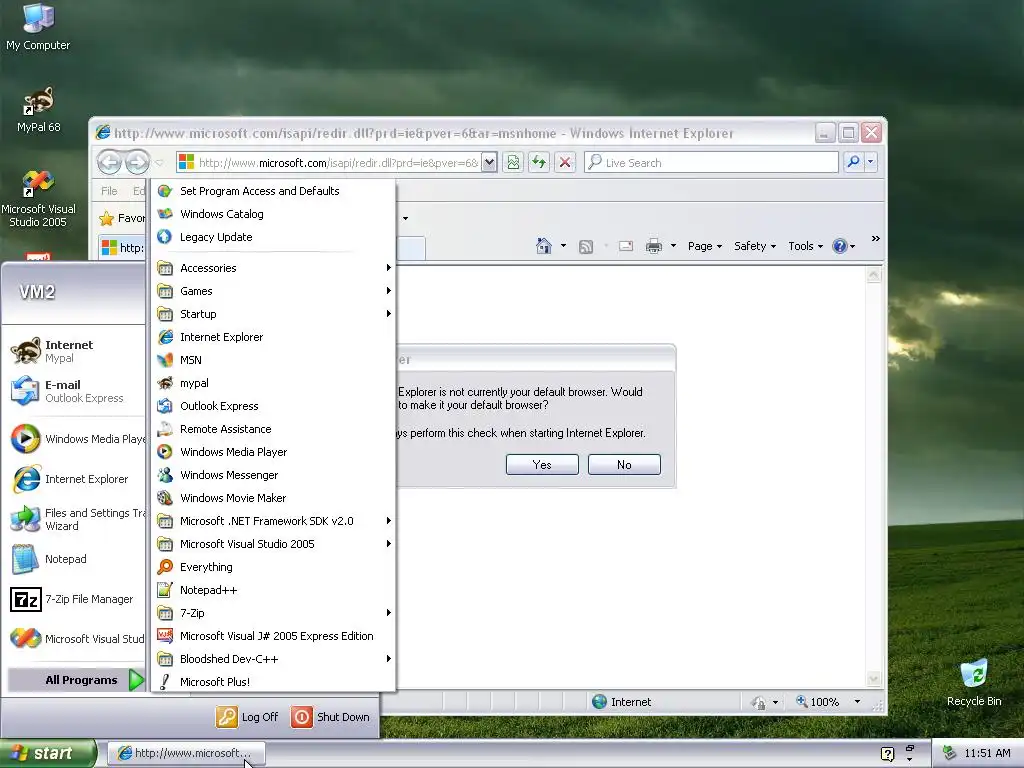Open the Safety dropdown menu
This screenshot has width=1024, height=768.
click(755, 246)
